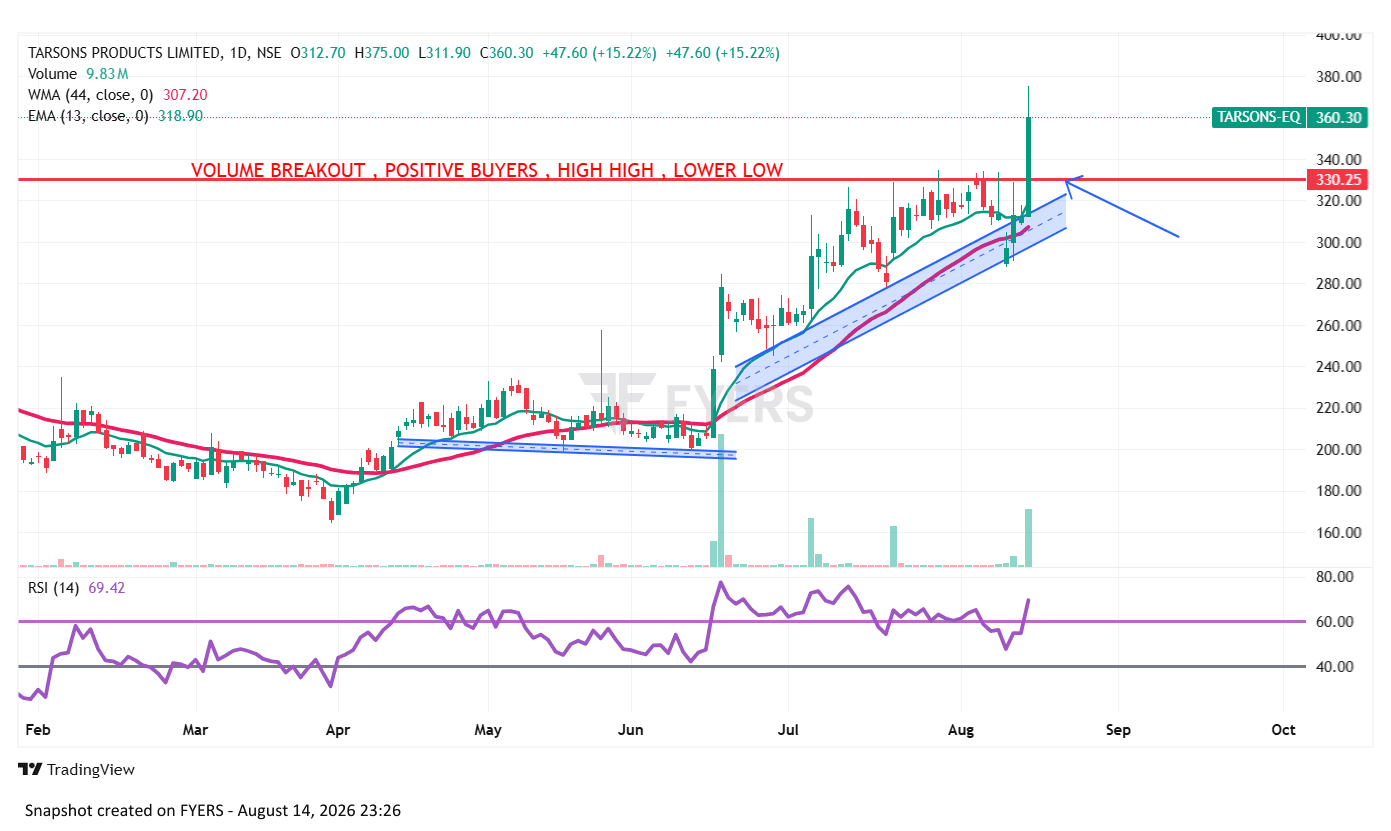Image resolution: width=1391 pixels, height=831 pixels.
Task: Select the VOLUME BREAKOUT annotation text
Action: pos(487,170)
